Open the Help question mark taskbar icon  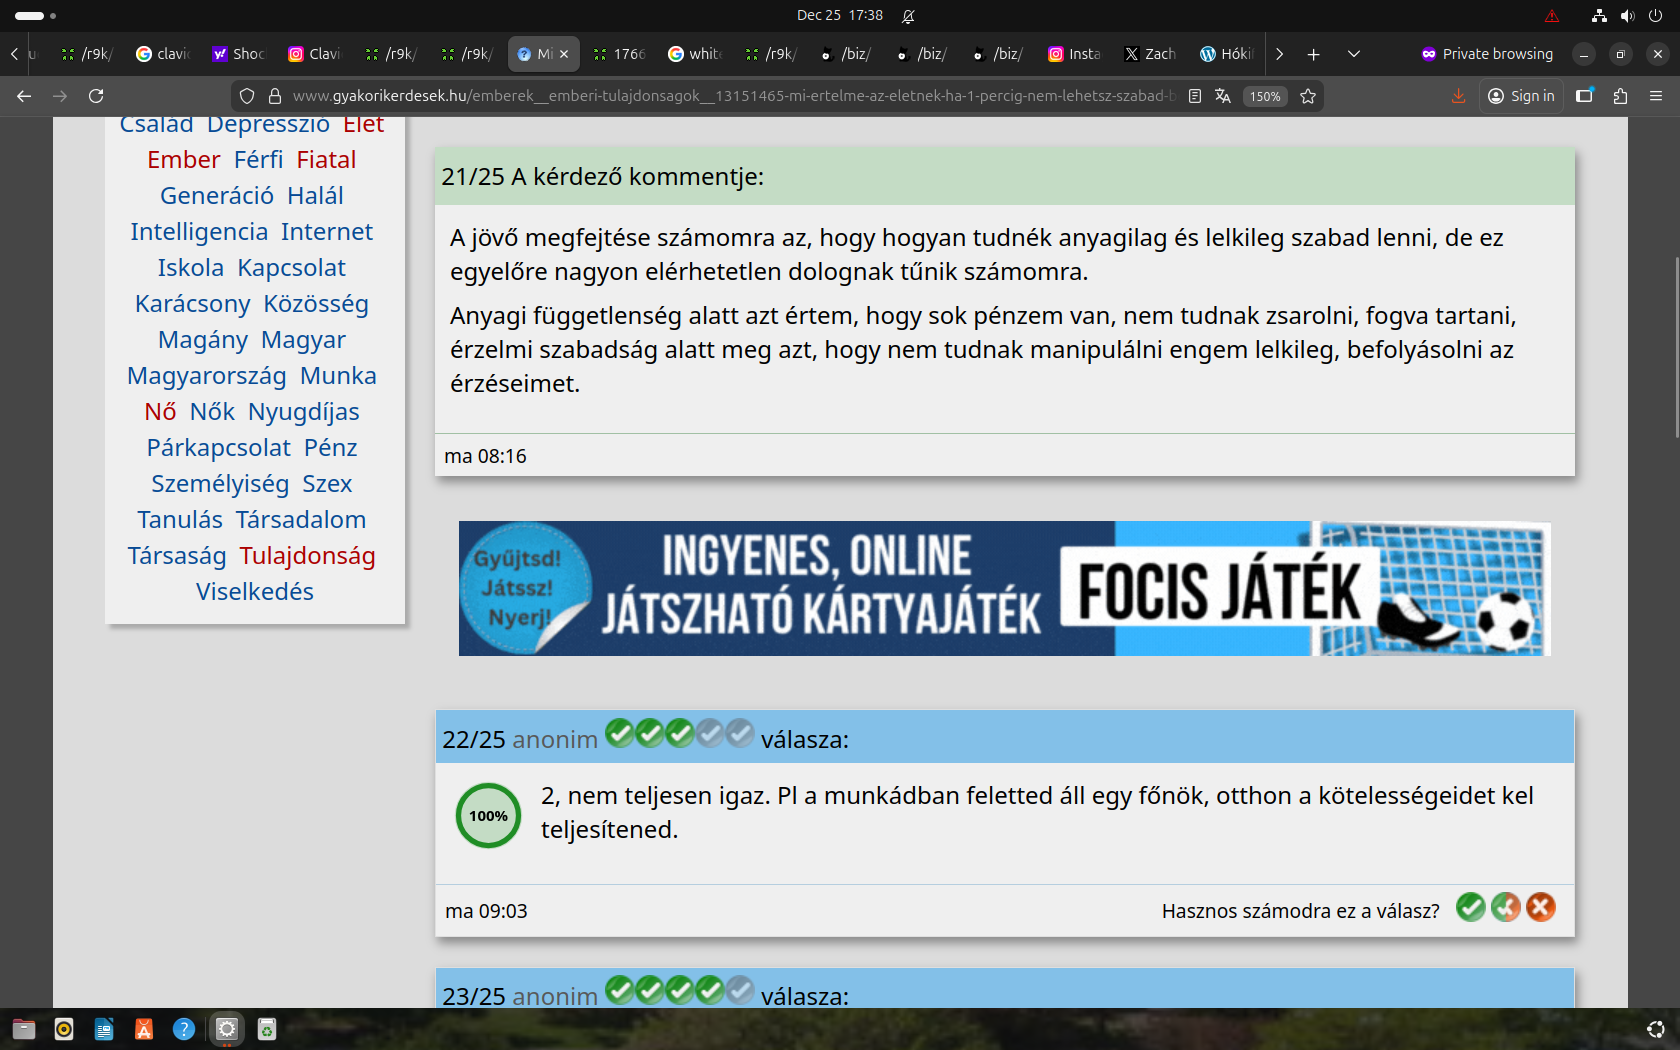point(184,1029)
